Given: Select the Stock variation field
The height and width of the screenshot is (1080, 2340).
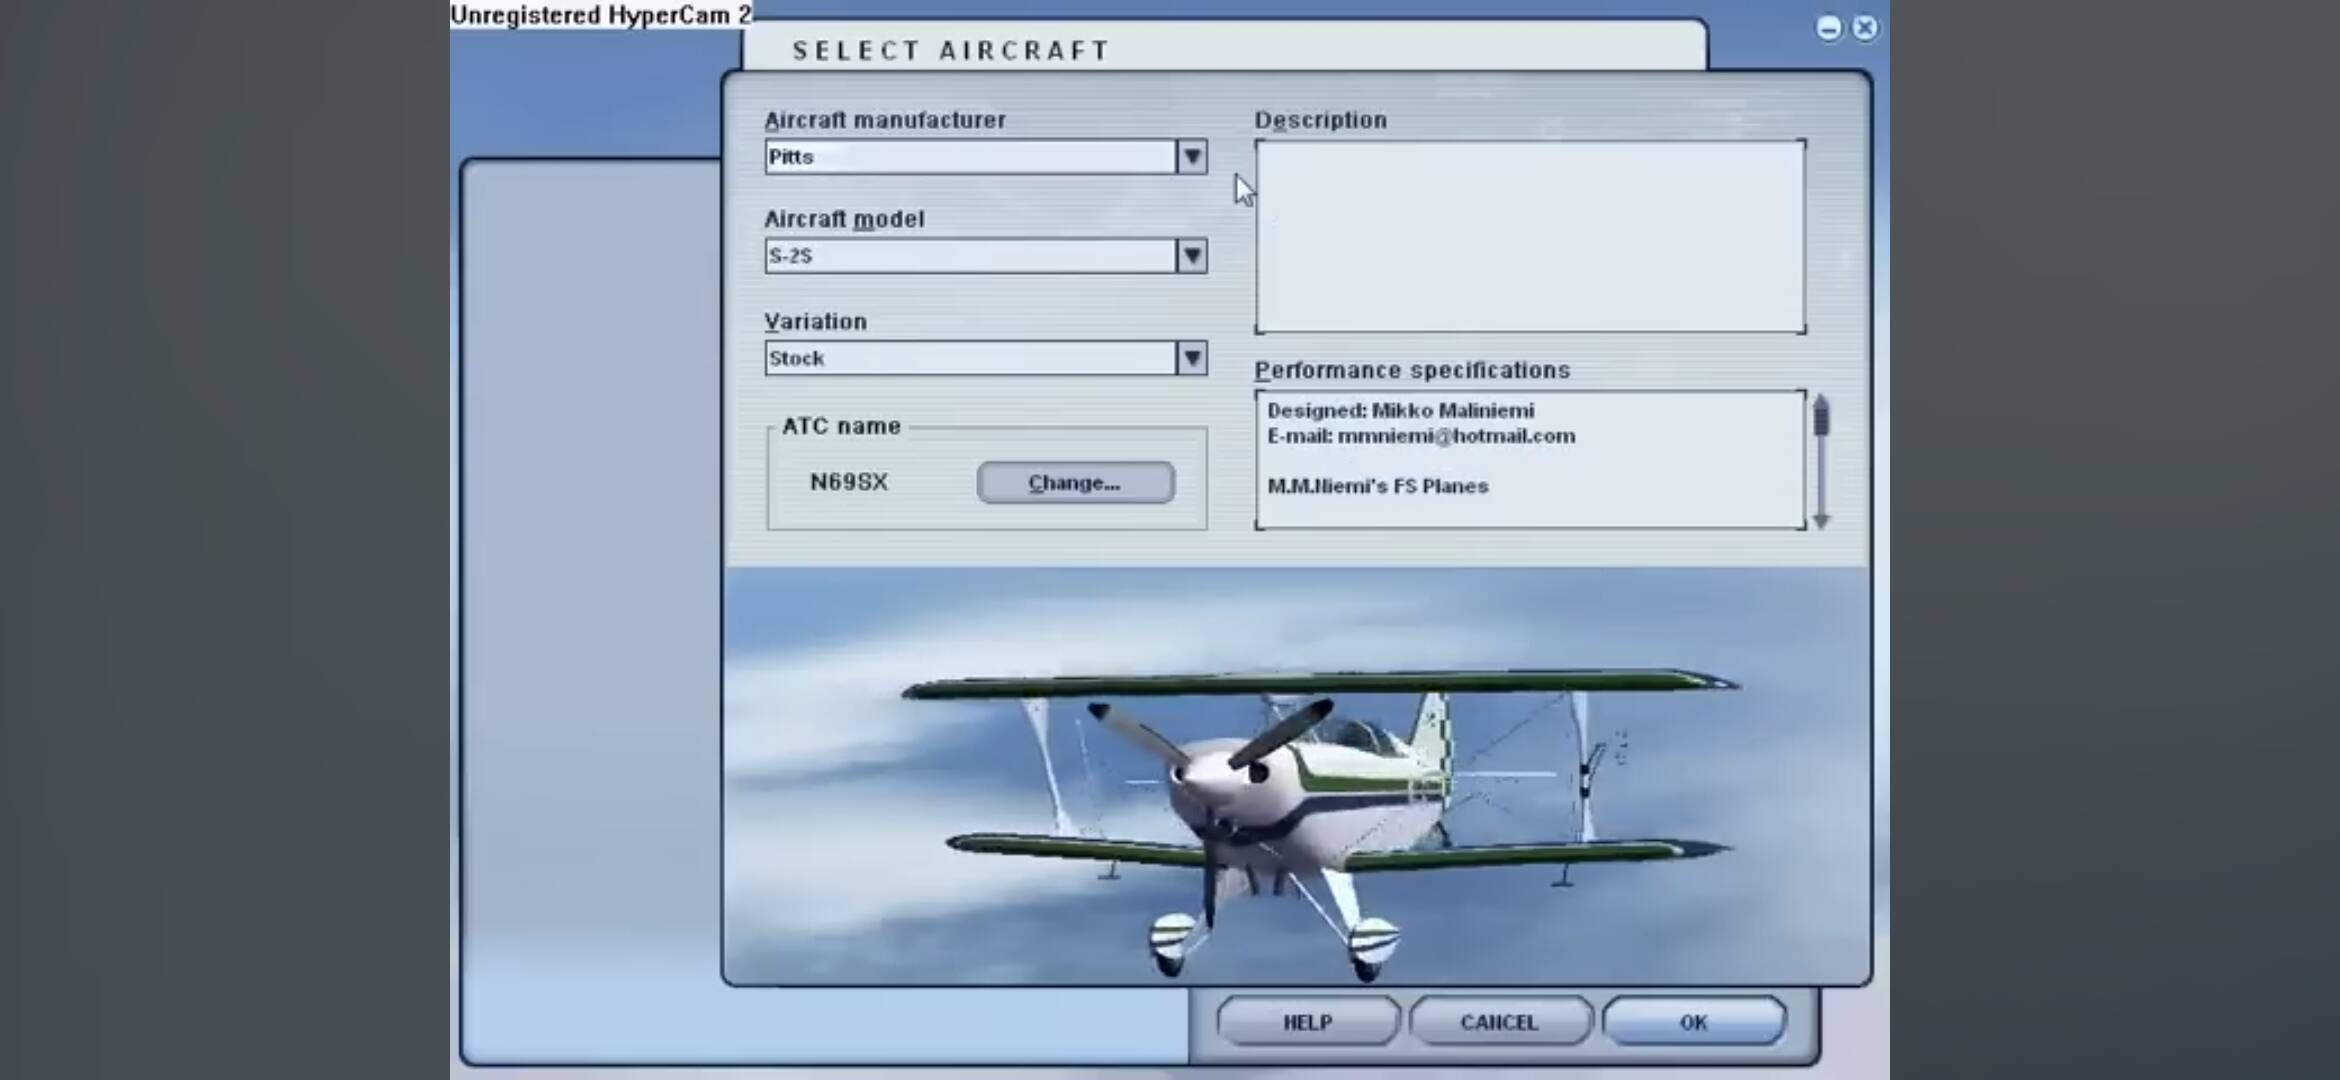Looking at the screenshot, I should (x=971, y=358).
